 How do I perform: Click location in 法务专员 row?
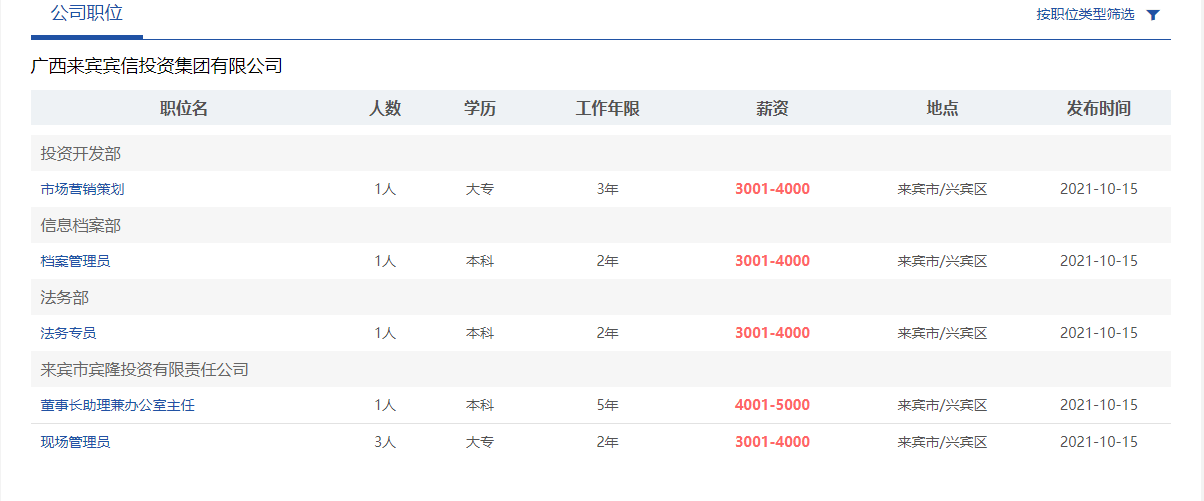point(942,333)
